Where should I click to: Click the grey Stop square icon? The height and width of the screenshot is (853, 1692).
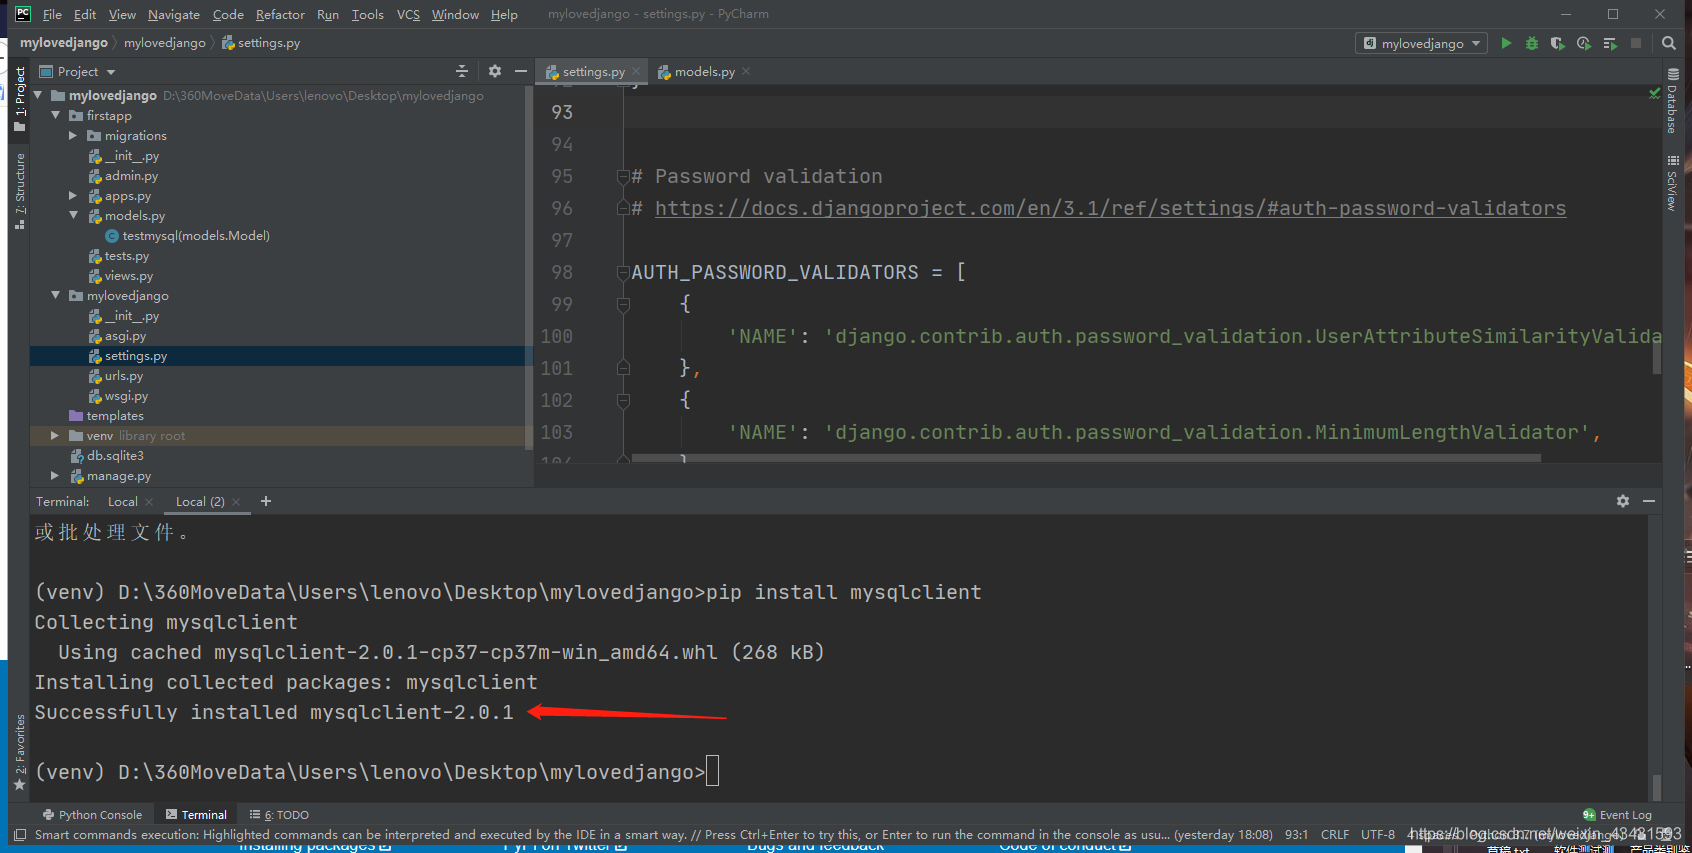coord(1636,43)
